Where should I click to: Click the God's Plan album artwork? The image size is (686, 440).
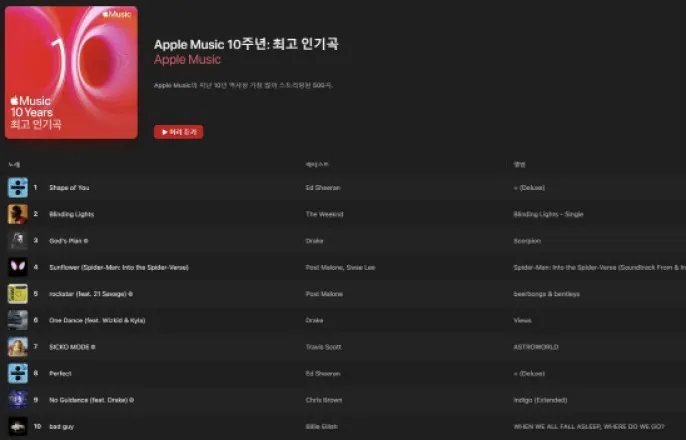tap(18, 241)
